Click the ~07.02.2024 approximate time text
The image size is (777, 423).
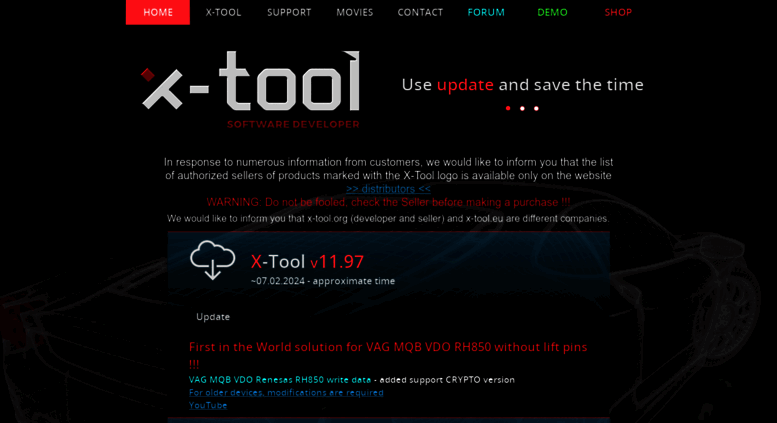(x=323, y=281)
